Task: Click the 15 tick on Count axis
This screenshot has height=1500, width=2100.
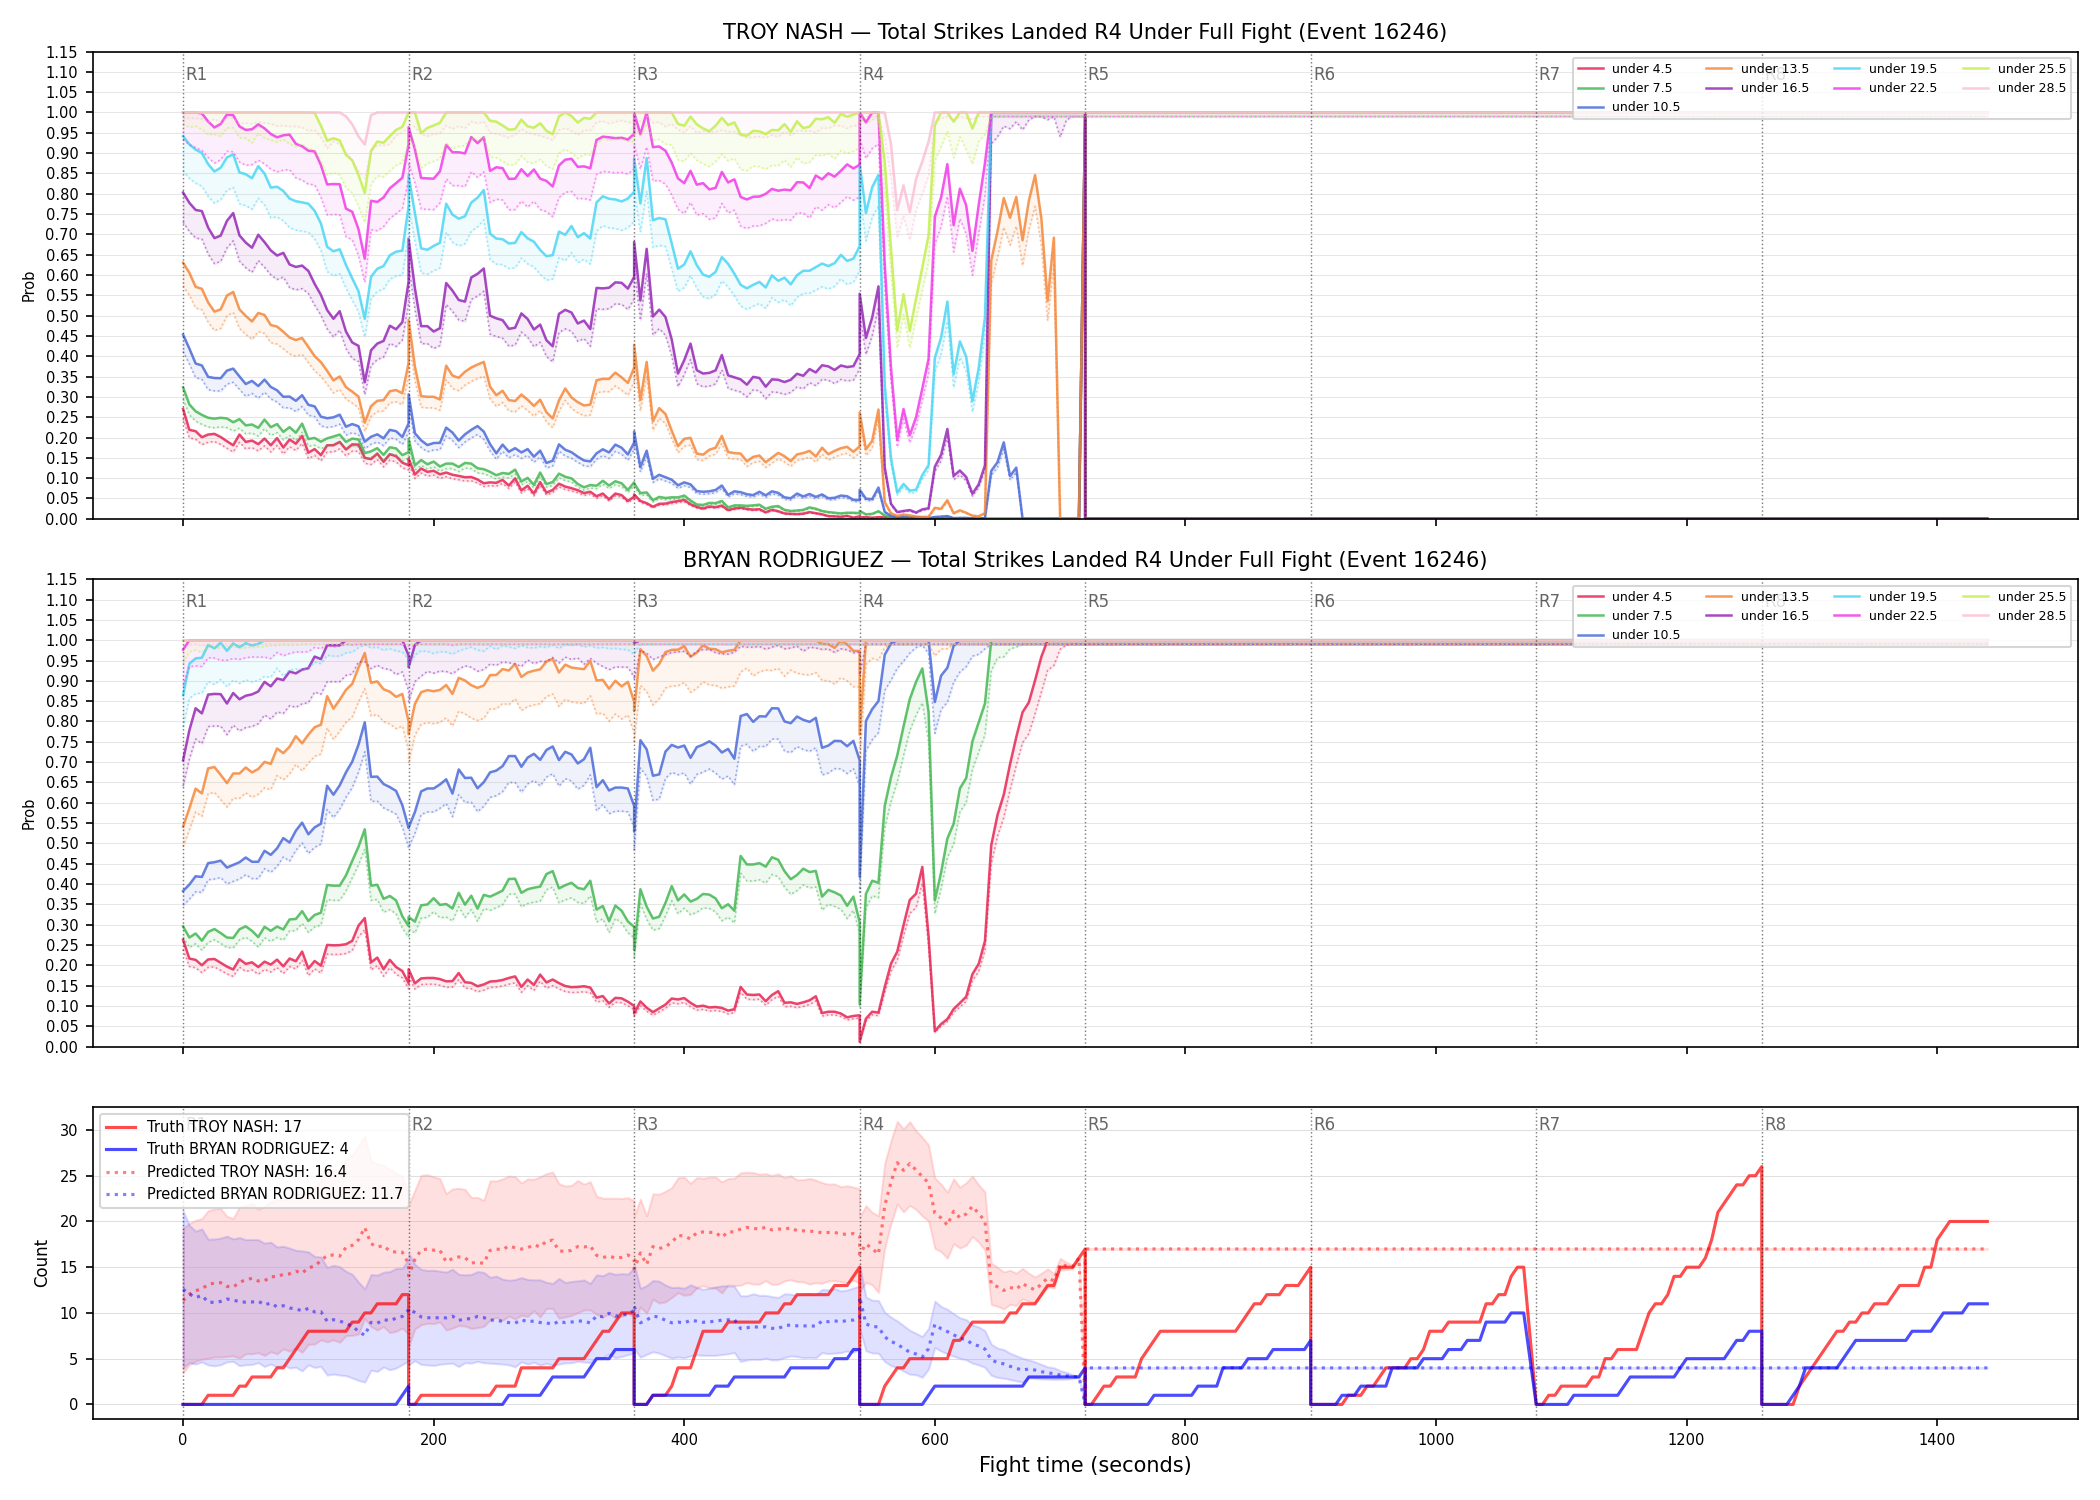Action: coord(69,1268)
